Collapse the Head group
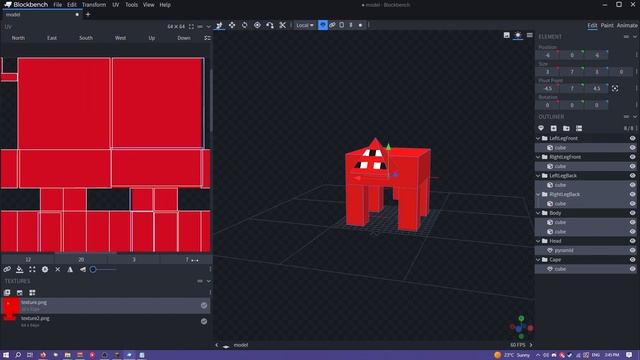640x360 pixels. (538, 241)
